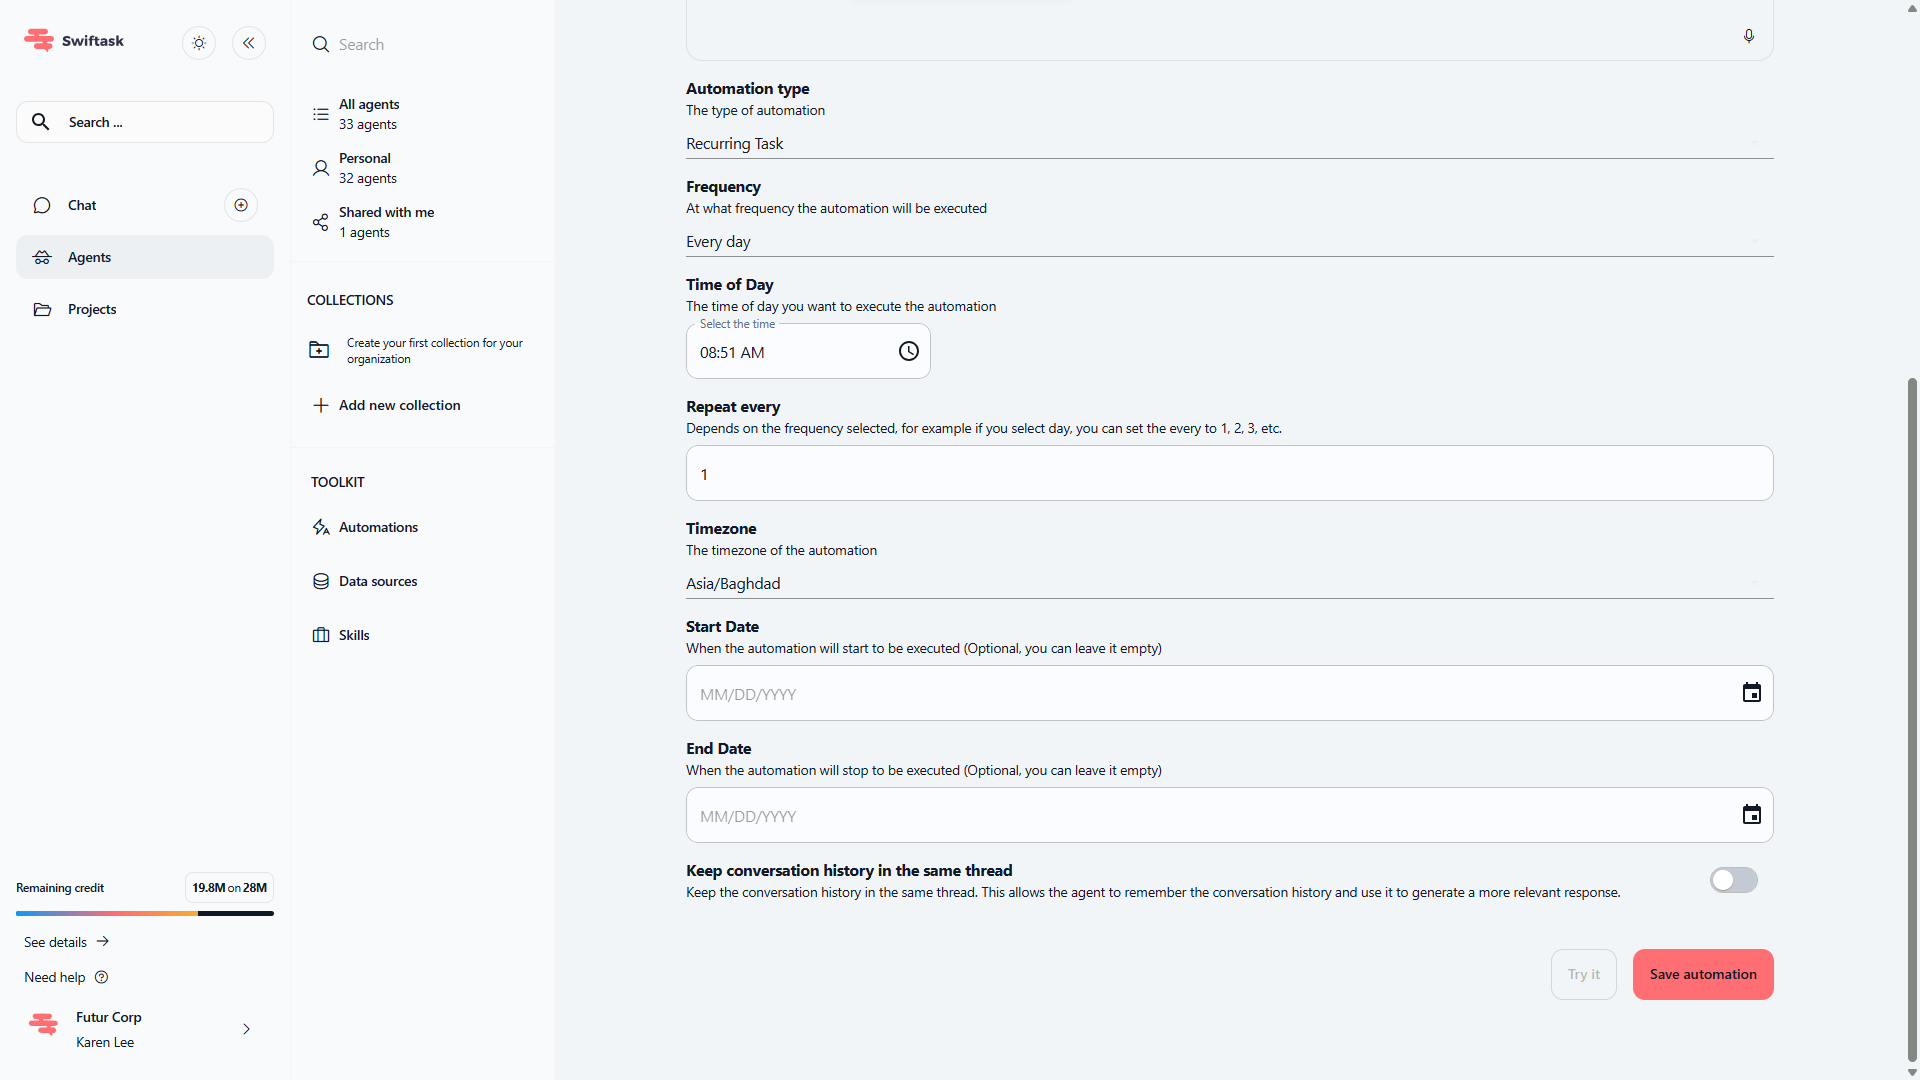Image resolution: width=1920 pixels, height=1080 pixels.
Task: Click the microphone voice input icon
Action: click(x=1748, y=36)
